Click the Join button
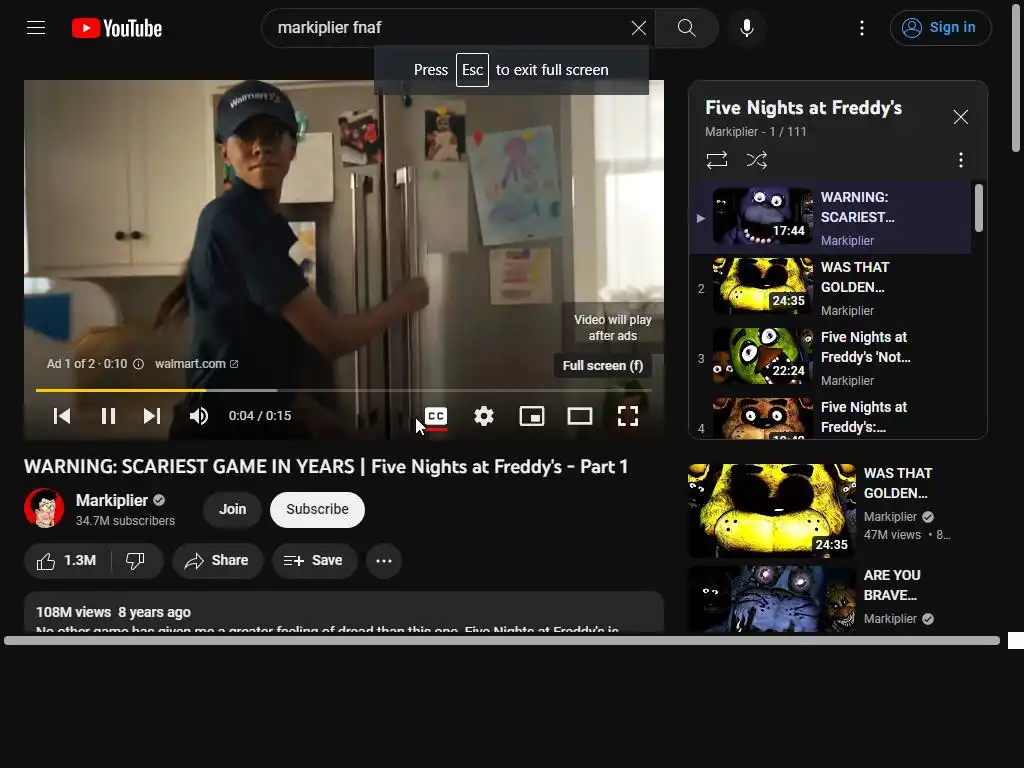This screenshot has height=768, width=1024. tap(232, 509)
